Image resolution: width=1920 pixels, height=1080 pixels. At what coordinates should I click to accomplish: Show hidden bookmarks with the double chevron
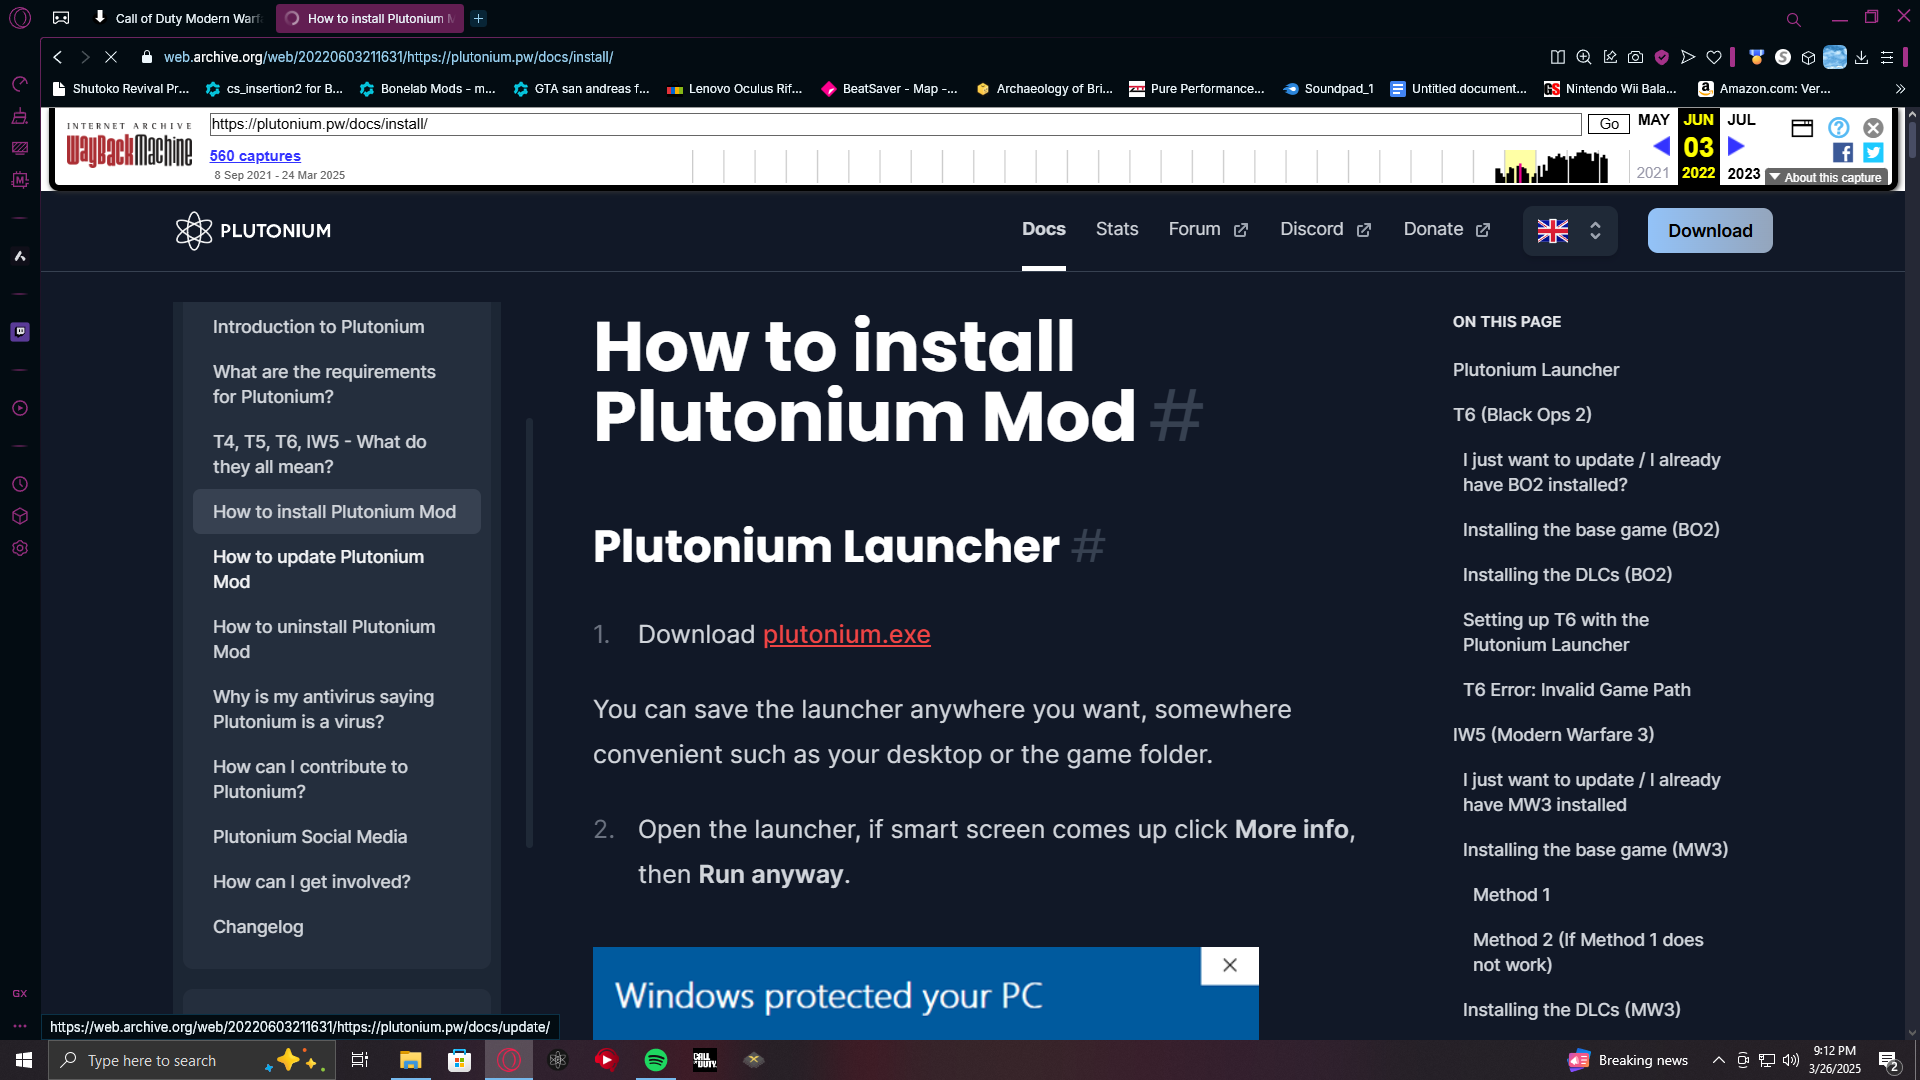[1900, 89]
